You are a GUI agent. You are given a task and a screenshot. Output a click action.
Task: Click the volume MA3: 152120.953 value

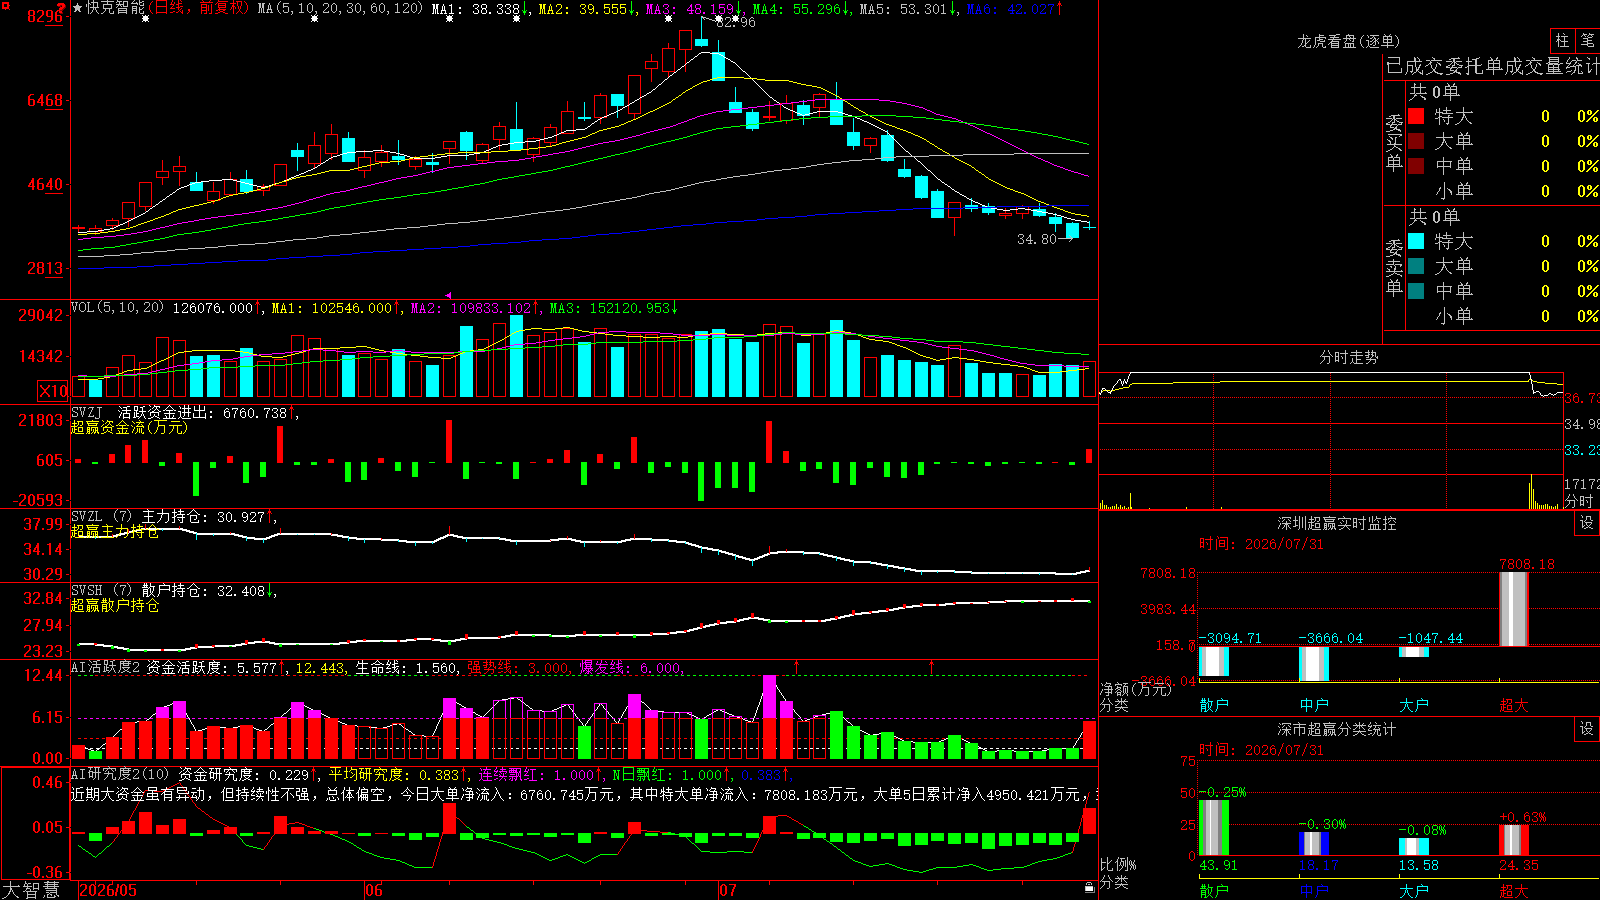click(x=610, y=308)
